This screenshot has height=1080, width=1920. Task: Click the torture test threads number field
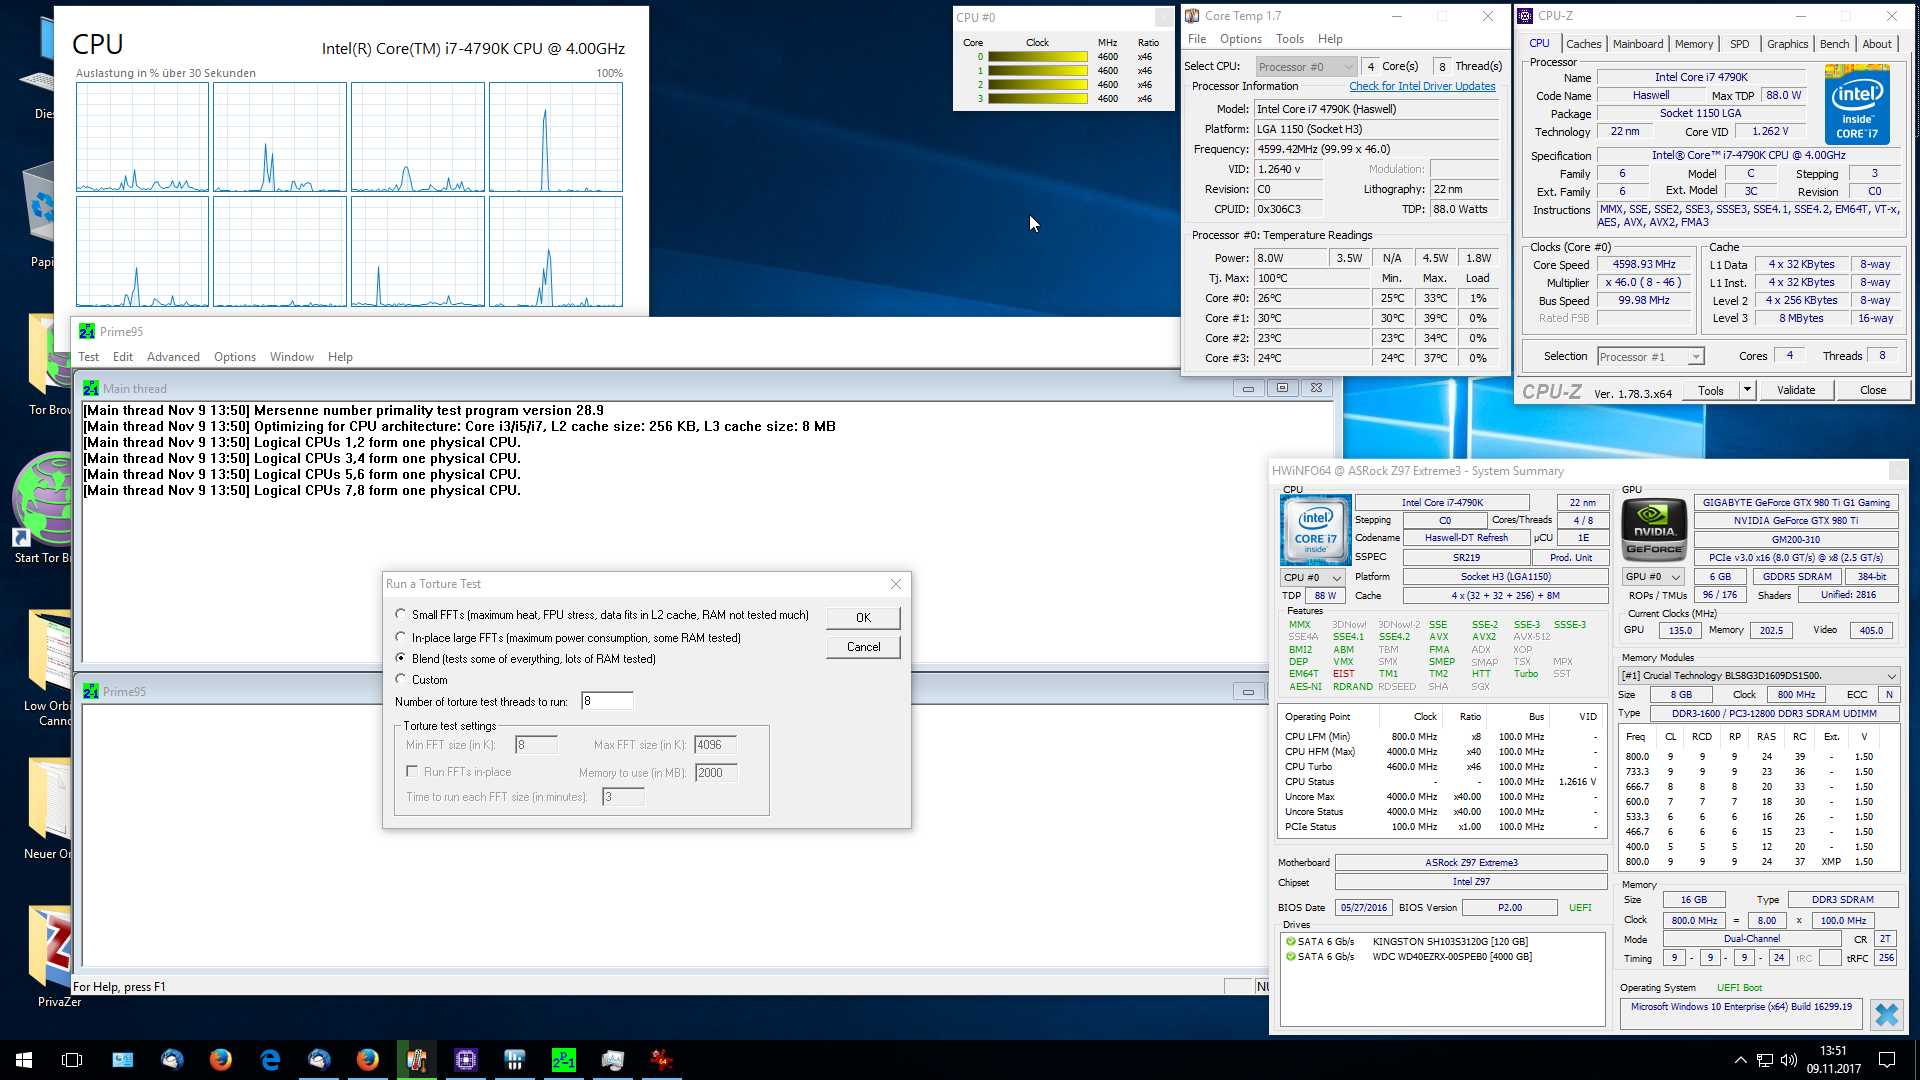click(607, 701)
